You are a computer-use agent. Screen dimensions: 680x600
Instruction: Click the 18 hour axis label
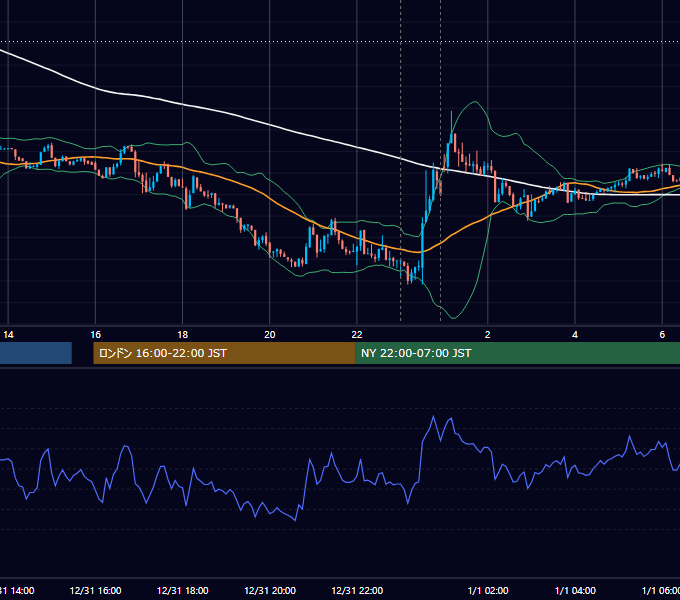[183, 335]
